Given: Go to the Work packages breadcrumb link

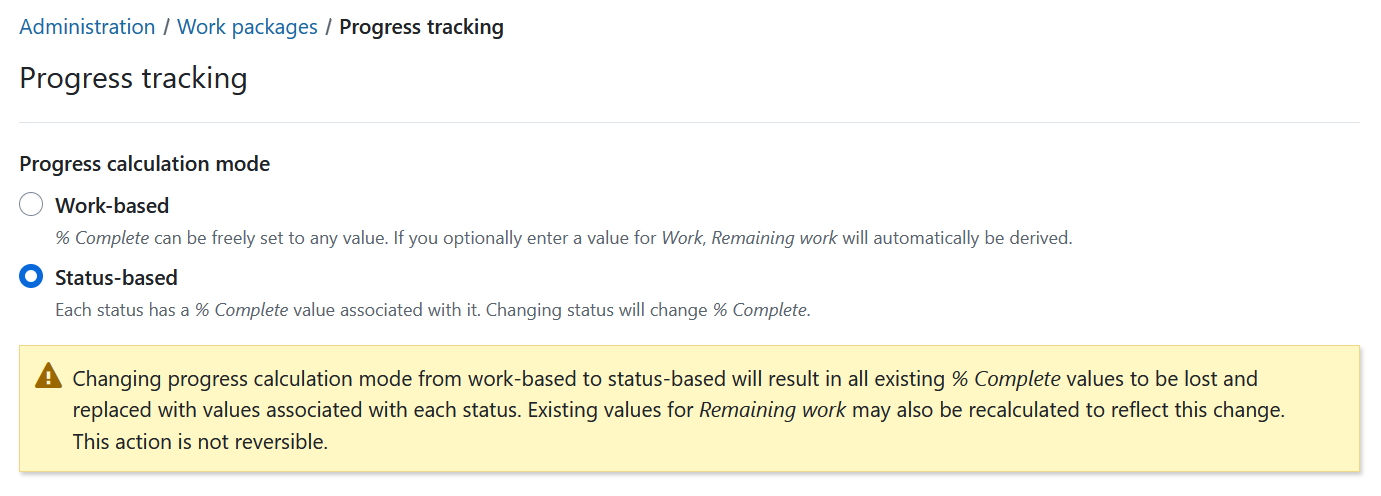Looking at the screenshot, I should [247, 27].
